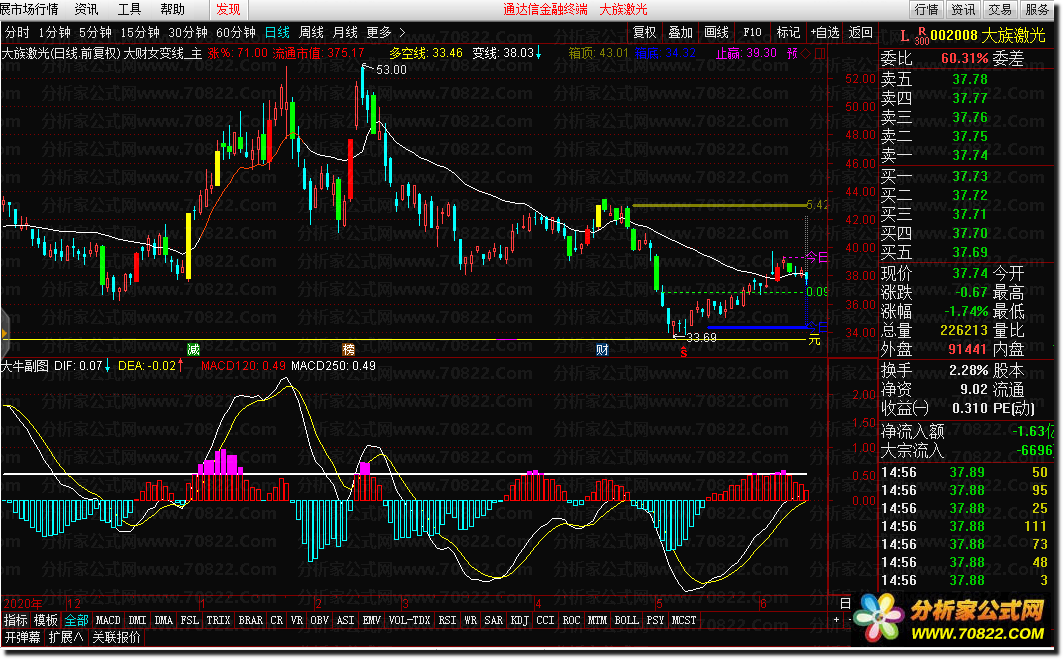
Task: Open the 帮助 menu
Action: [x=172, y=9]
